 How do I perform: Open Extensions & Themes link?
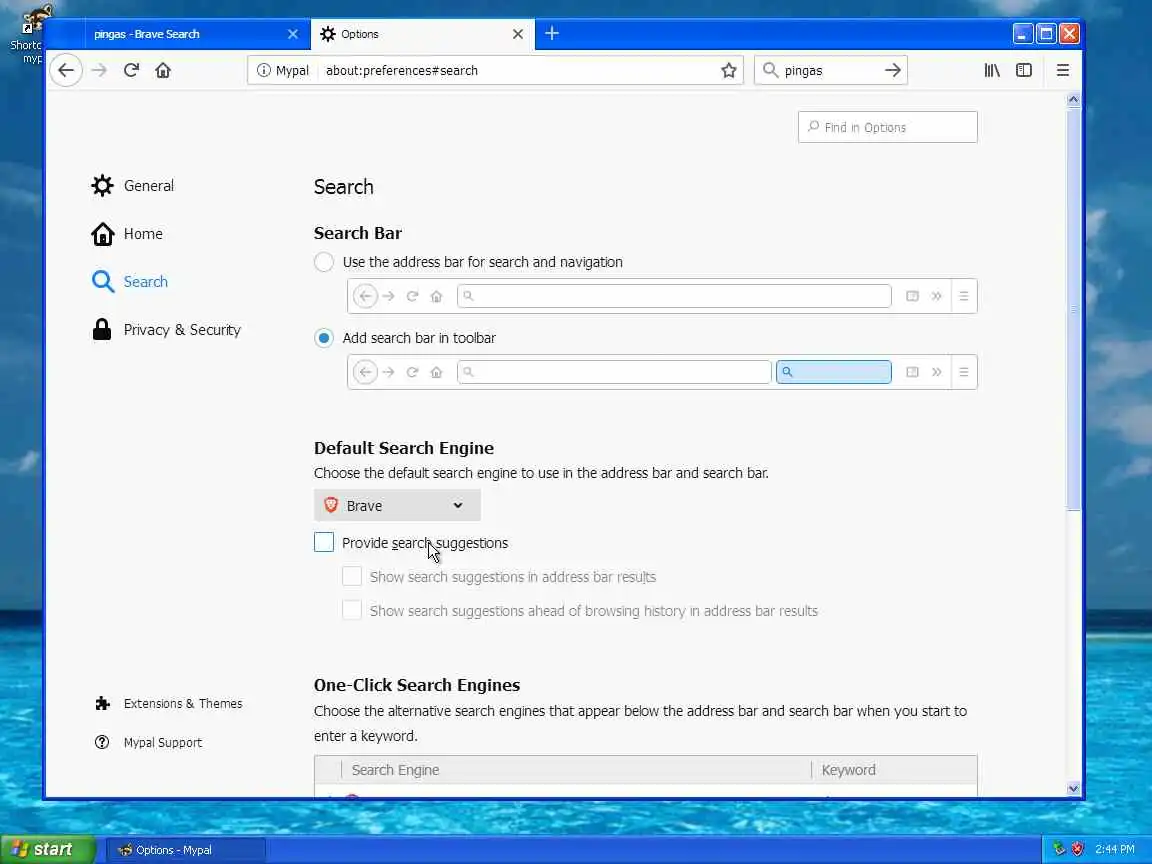point(168,704)
